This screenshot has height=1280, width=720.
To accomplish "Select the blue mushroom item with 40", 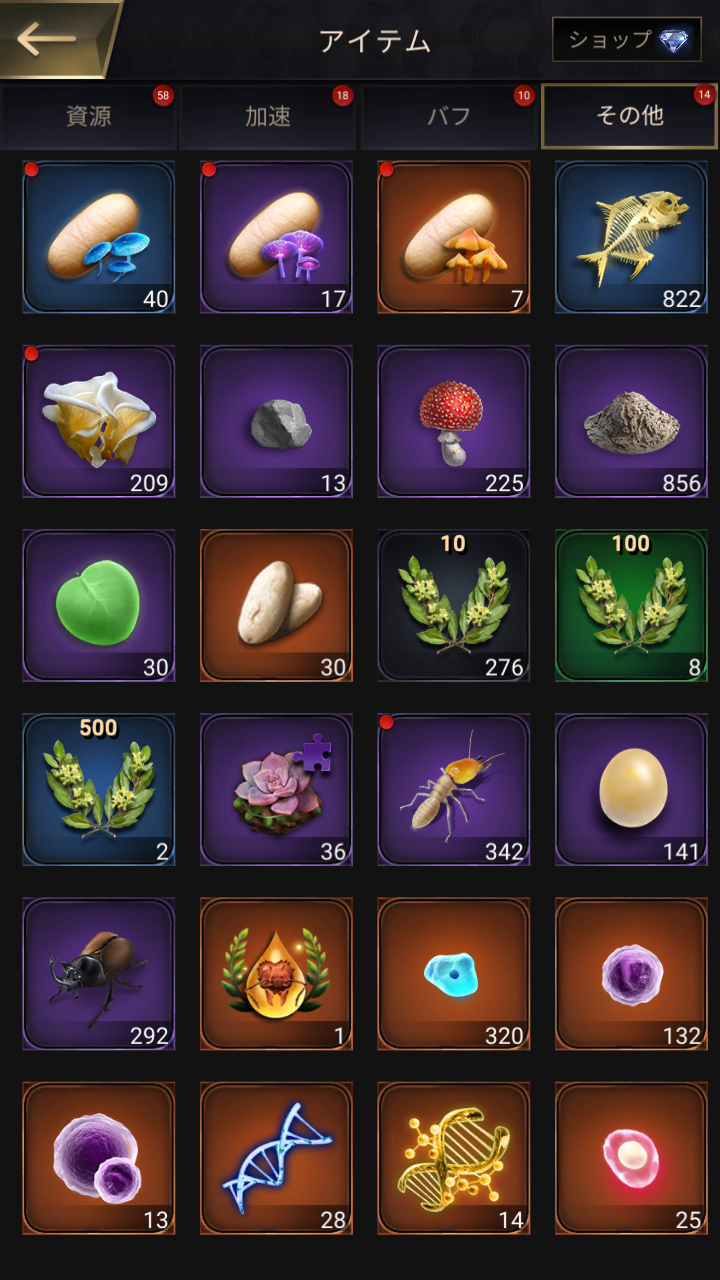I will click(99, 237).
